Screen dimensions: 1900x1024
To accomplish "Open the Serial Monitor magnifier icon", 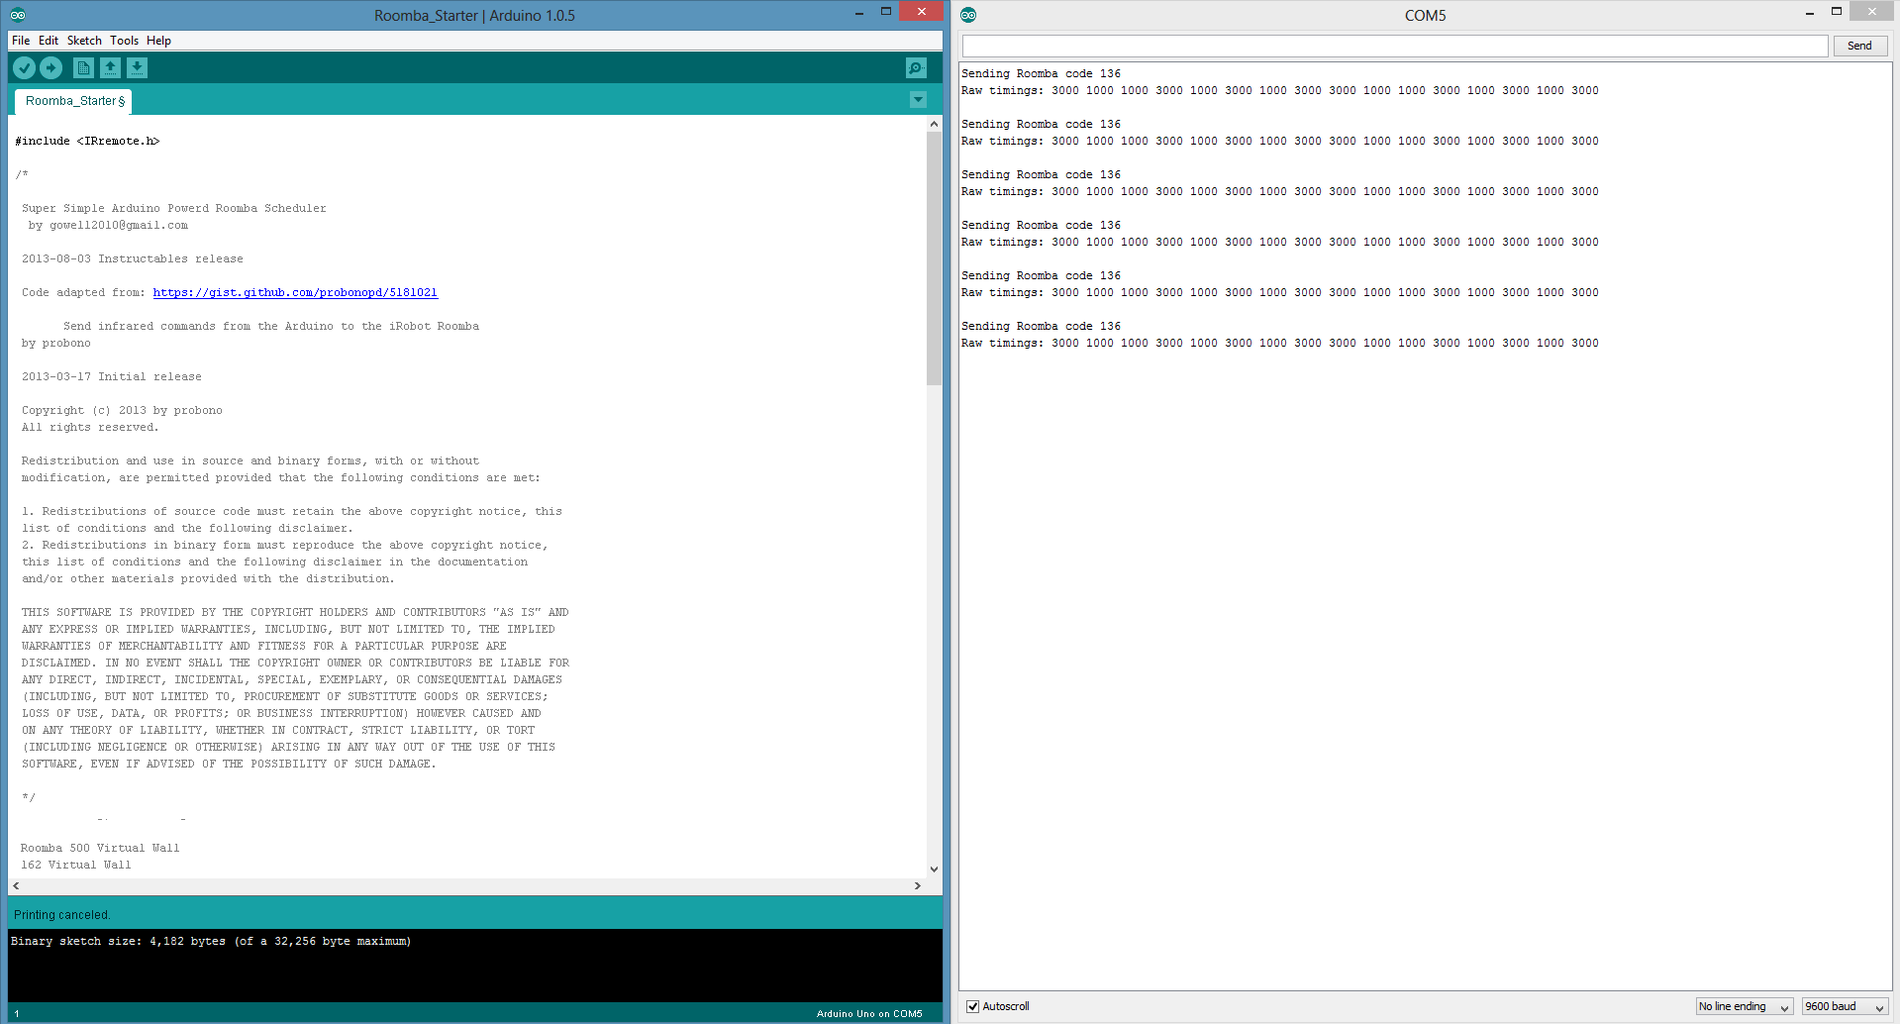I will tap(916, 68).
